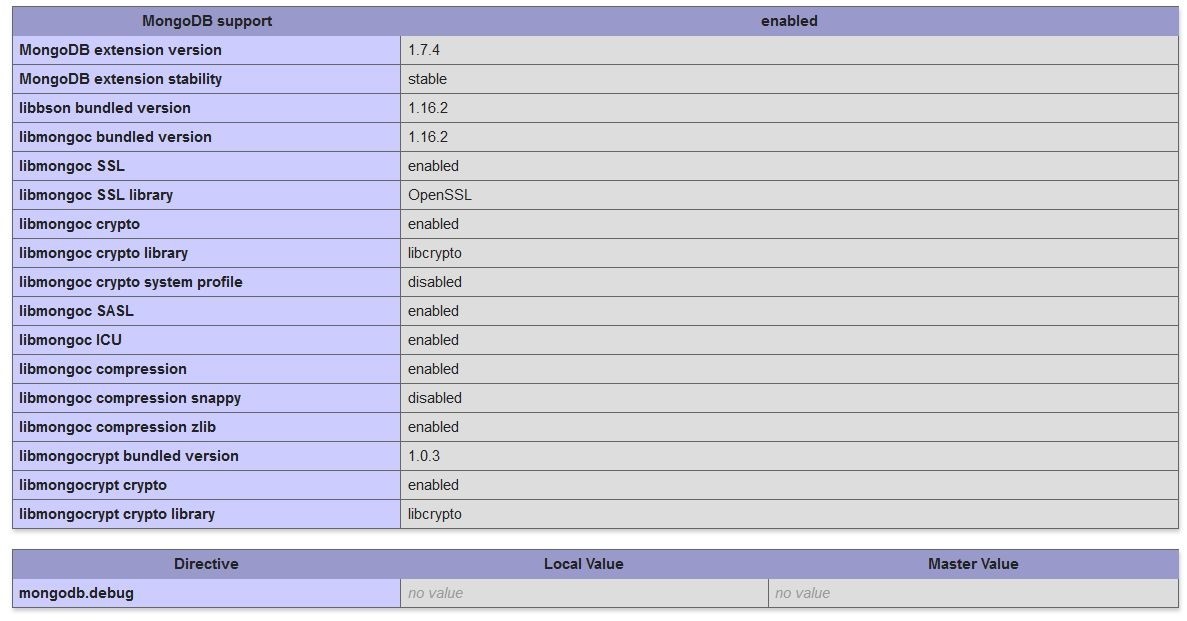Select "disabled" in the compression snappy row
This screenshot has width=1187, height=621.
coord(435,398)
